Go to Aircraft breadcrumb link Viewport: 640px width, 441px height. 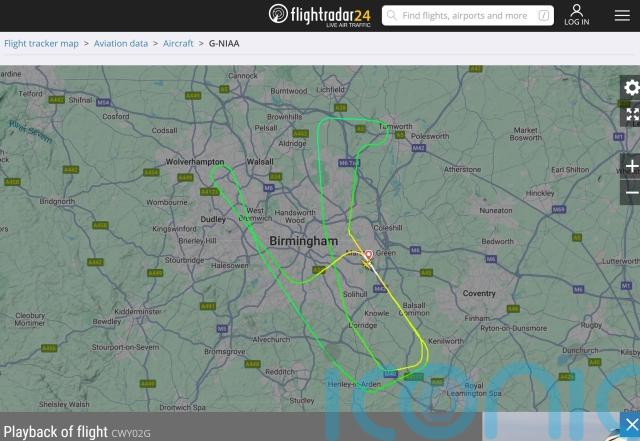tap(178, 43)
